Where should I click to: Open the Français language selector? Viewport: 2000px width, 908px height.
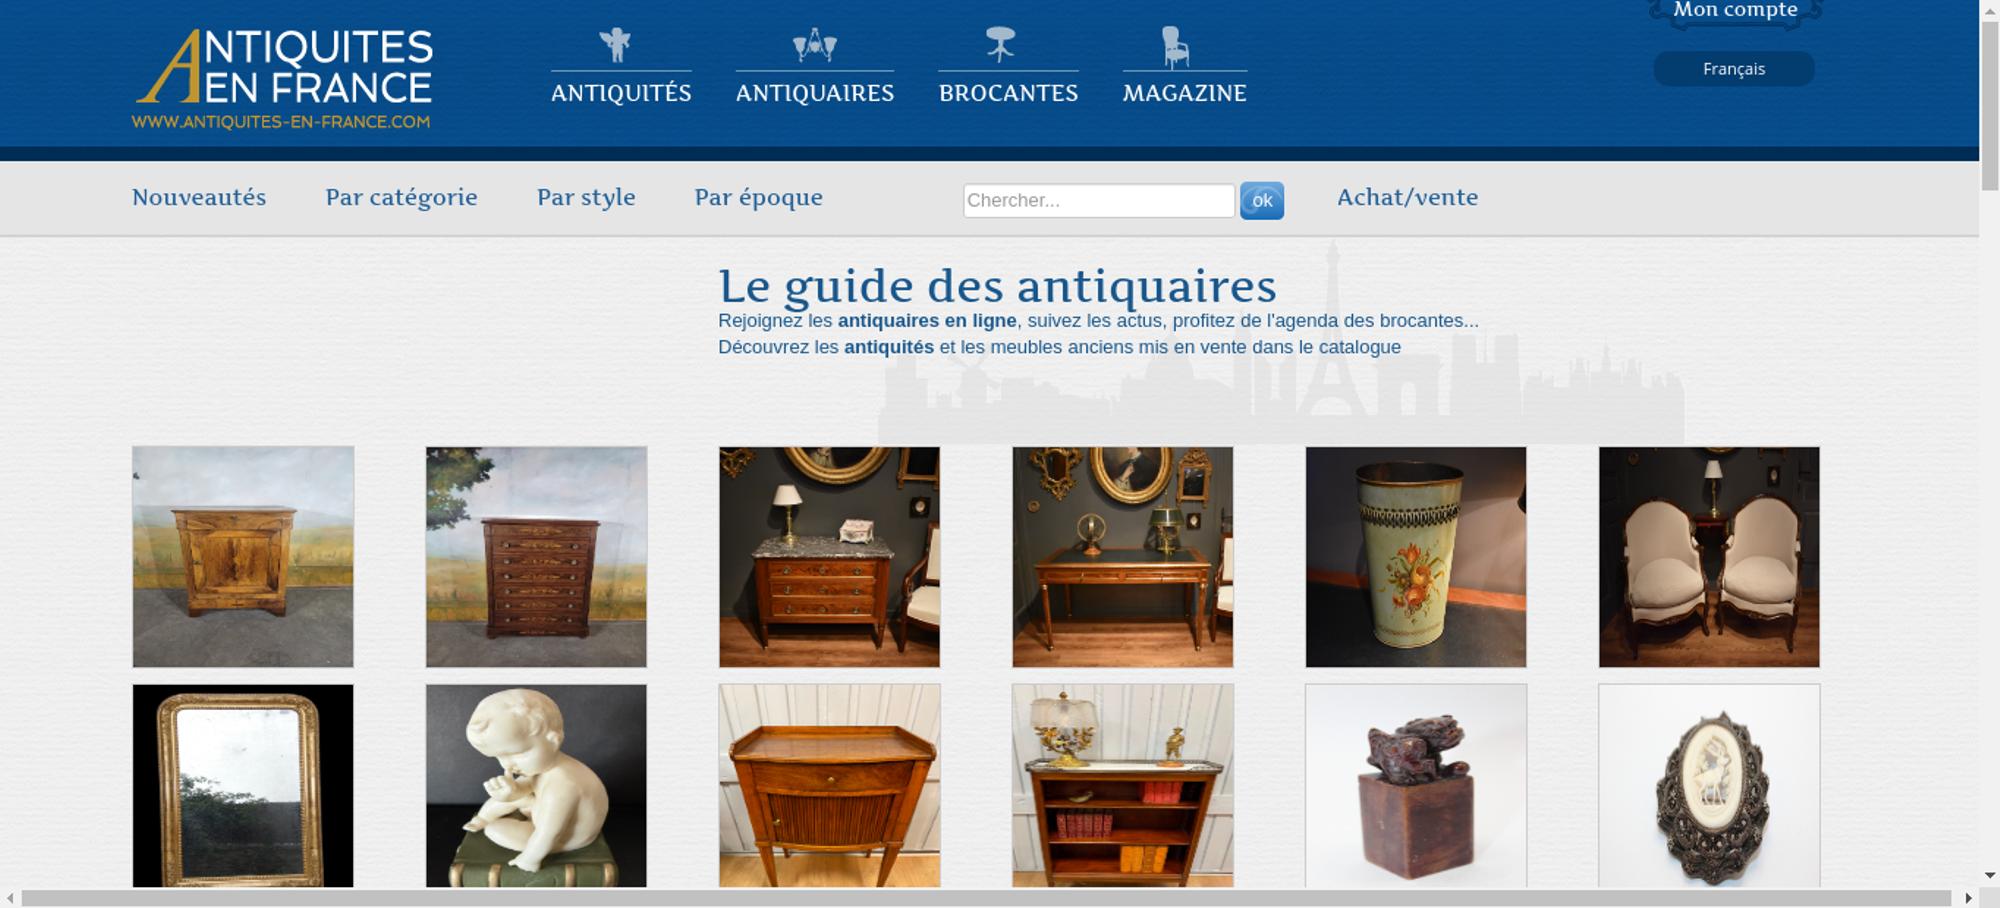tap(1734, 69)
